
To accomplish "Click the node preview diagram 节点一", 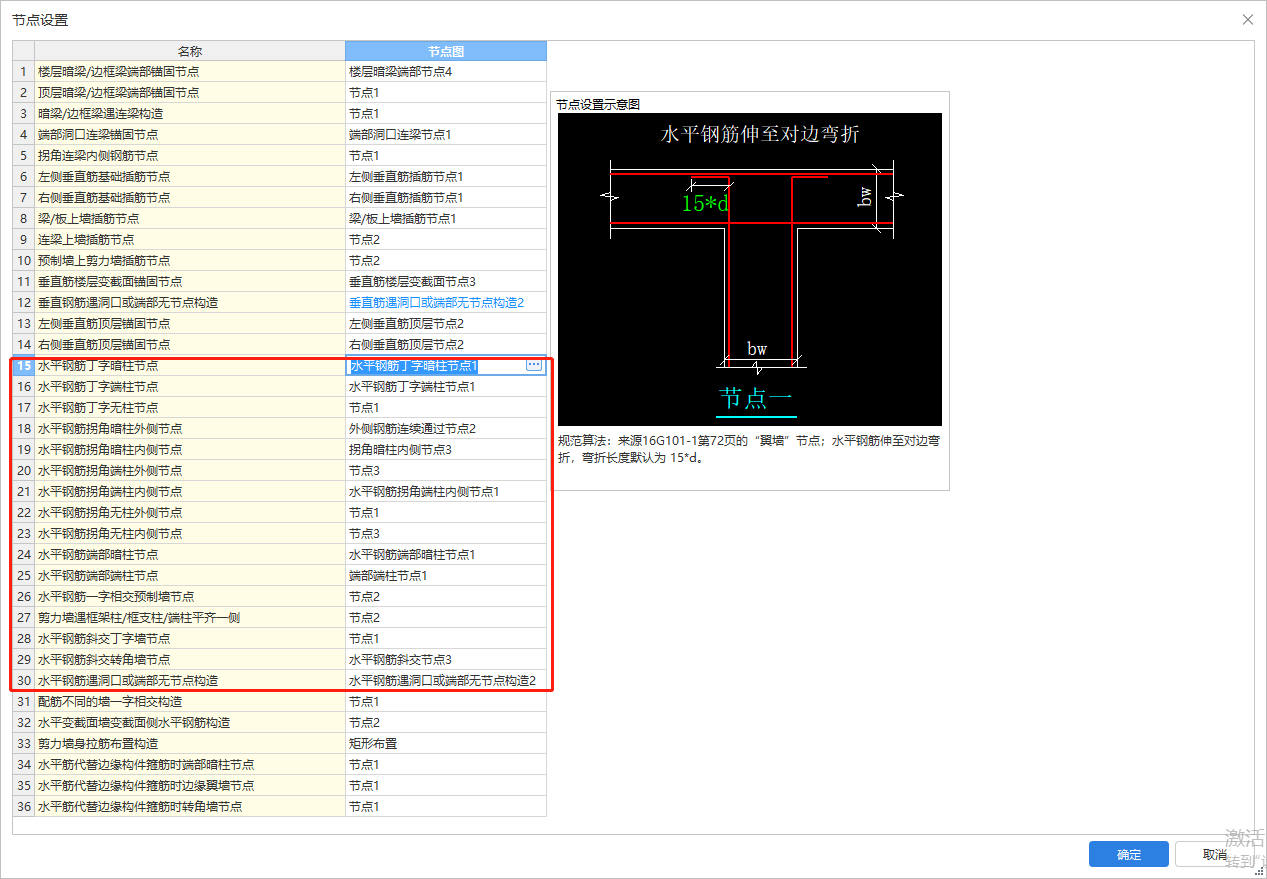I will [x=750, y=269].
